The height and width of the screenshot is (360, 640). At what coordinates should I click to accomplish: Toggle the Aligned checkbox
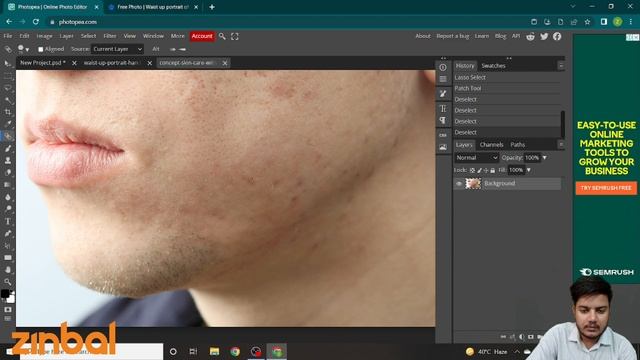pos(40,49)
